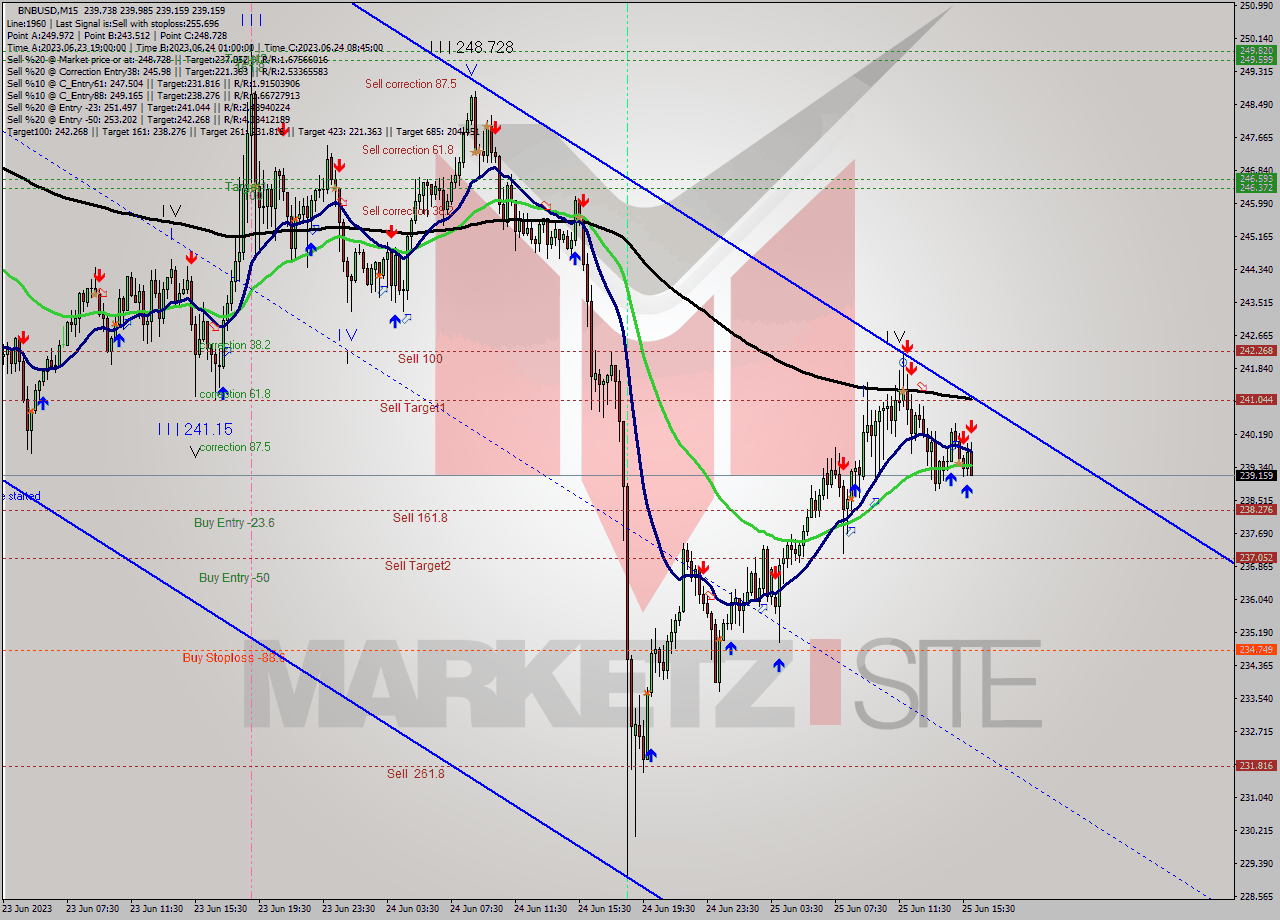Click the 241.044 red price tag
Viewport: 1280px width, 920px height.
1256,399
